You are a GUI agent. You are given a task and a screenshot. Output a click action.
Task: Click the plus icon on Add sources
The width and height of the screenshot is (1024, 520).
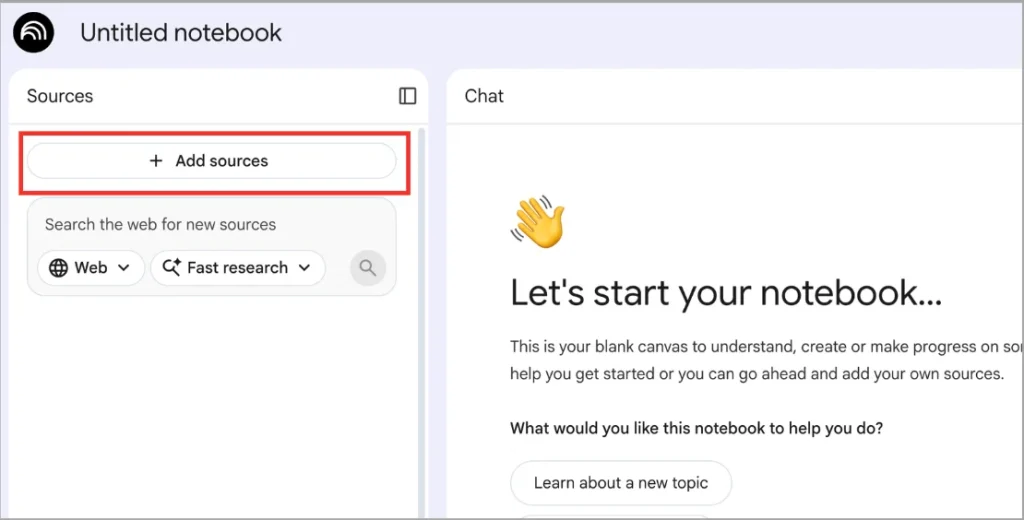click(x=155, y=161)
